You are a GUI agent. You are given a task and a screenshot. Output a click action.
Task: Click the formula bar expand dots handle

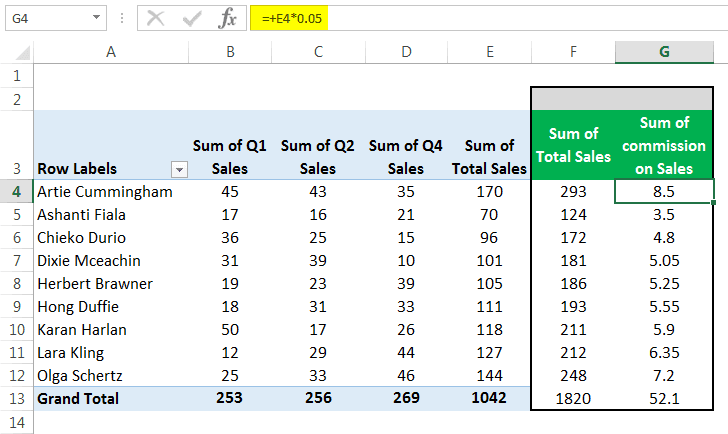[x=122, y=18]
